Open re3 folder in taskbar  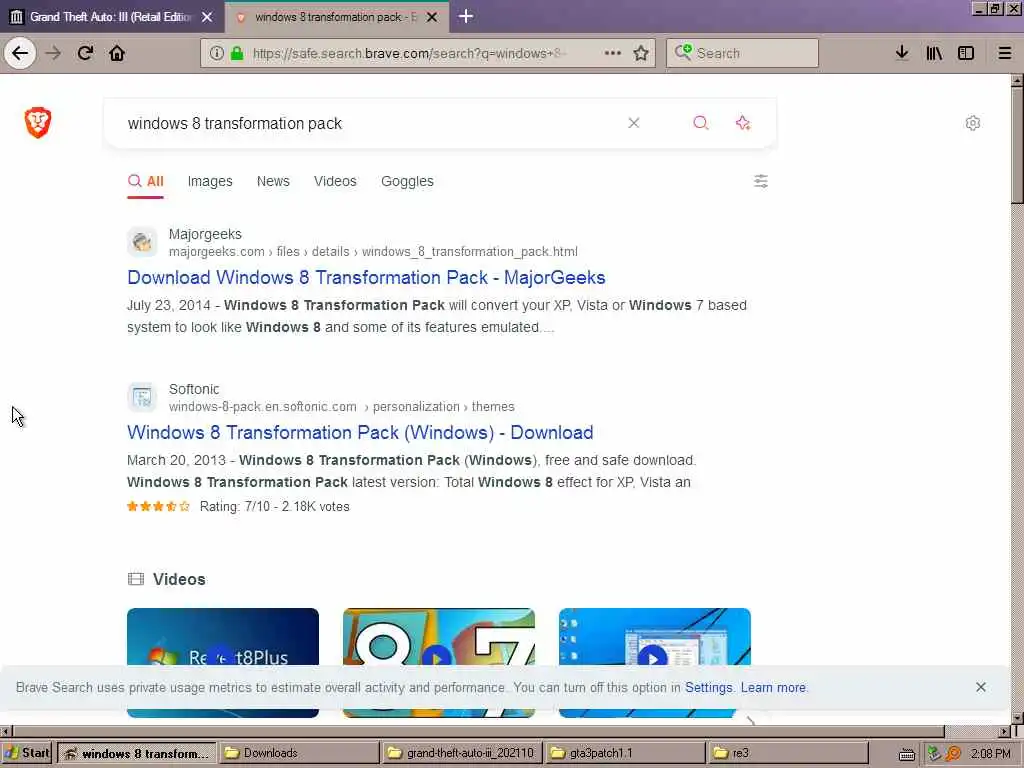point(787,753)
